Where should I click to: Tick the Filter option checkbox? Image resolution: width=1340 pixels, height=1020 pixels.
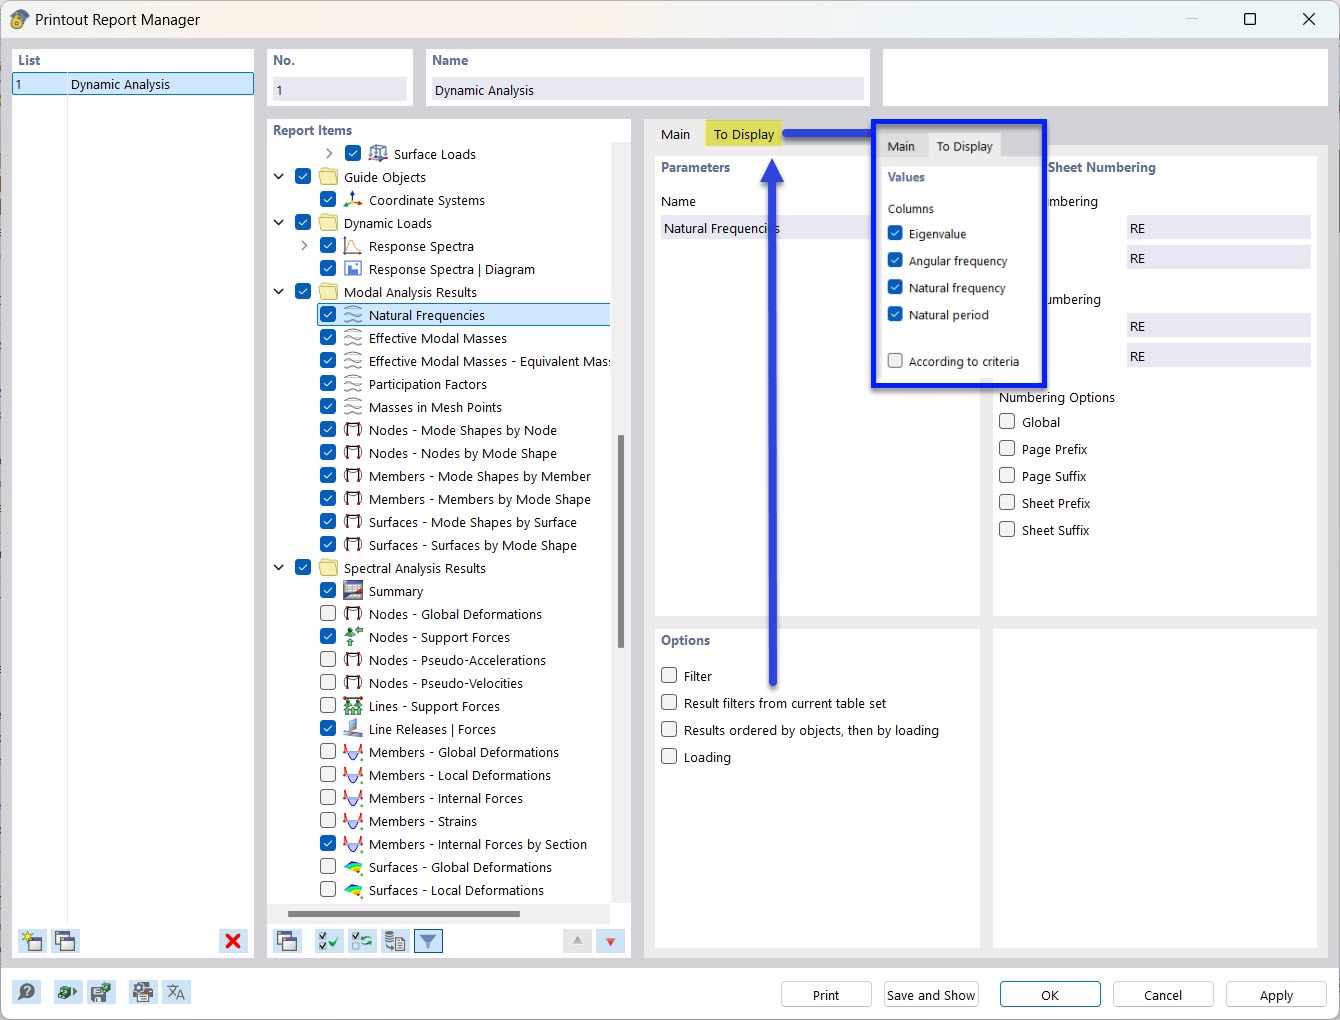[x=669, y=676]
